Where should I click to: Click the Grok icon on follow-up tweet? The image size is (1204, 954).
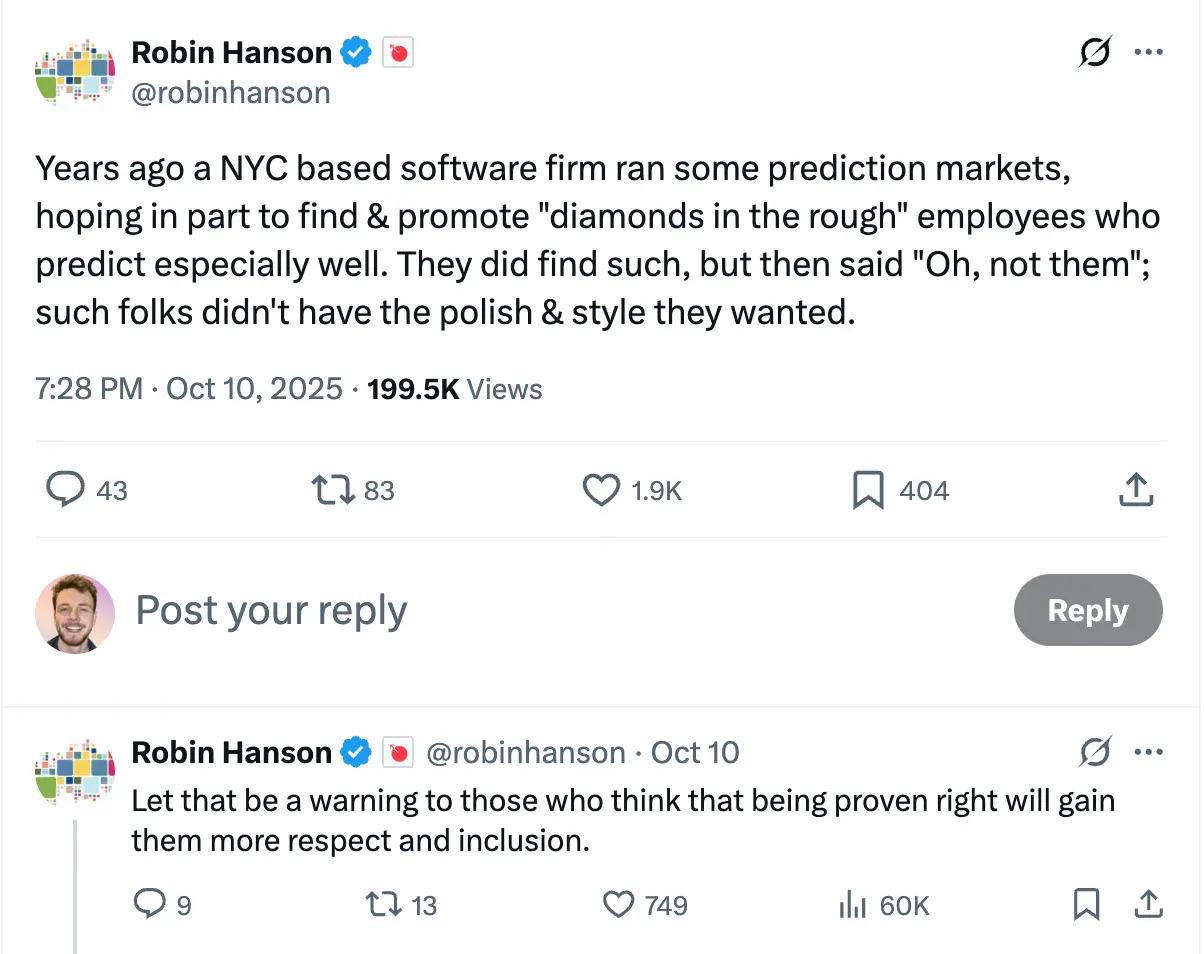click(1095, 752)
